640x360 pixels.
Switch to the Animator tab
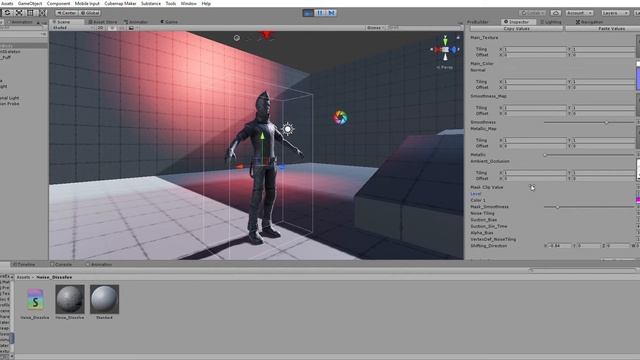point(136,22)
